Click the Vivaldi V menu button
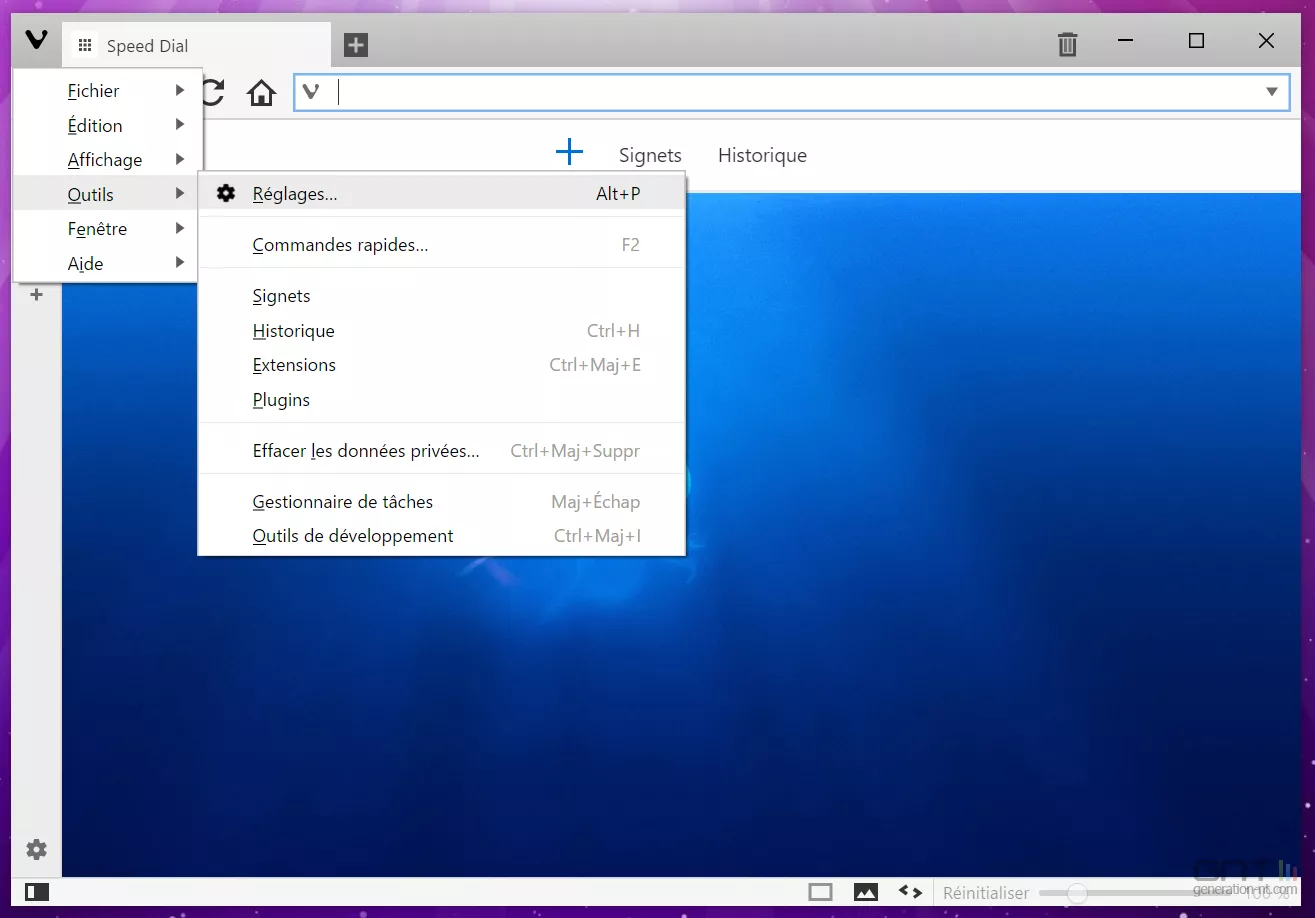The width and height of the screenshot is (1315, 918). pyautogui.click(x=36, y=41)
